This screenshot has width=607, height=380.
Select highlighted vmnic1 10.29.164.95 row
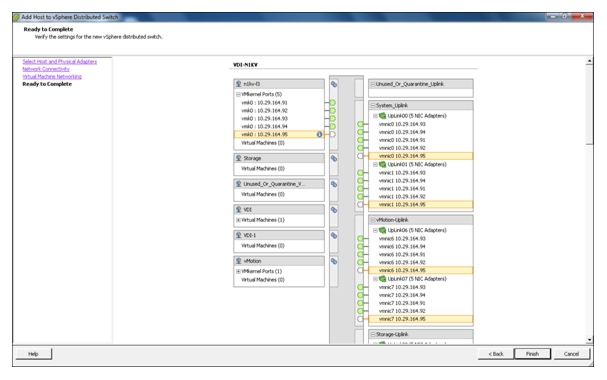[x=420, y=204]
